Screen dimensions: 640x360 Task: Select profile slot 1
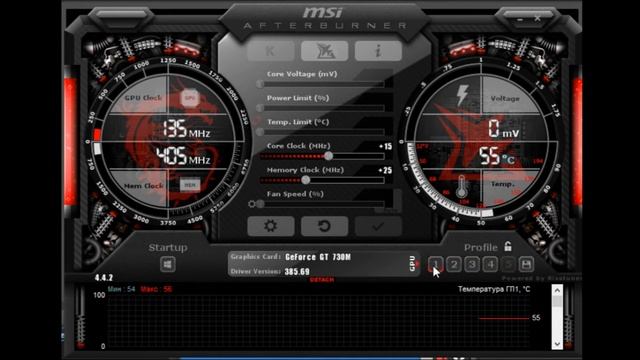pos(436,264)
